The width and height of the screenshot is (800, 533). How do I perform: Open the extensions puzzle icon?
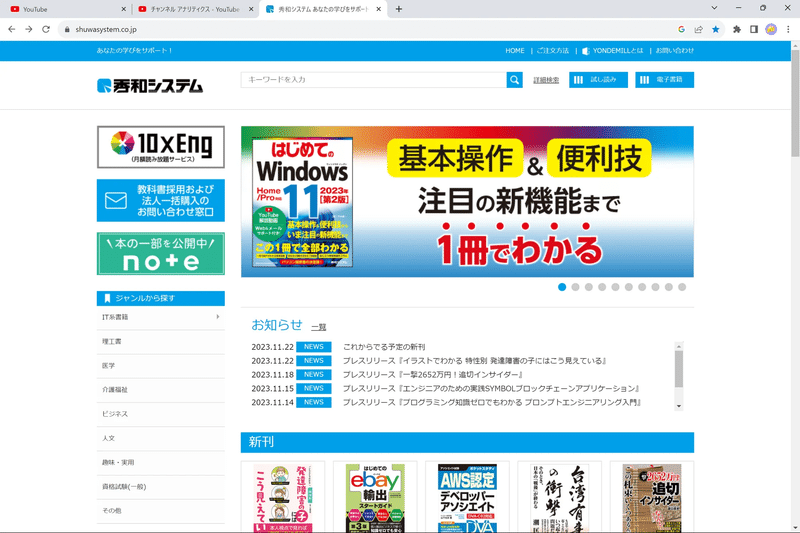pos(737,30)
